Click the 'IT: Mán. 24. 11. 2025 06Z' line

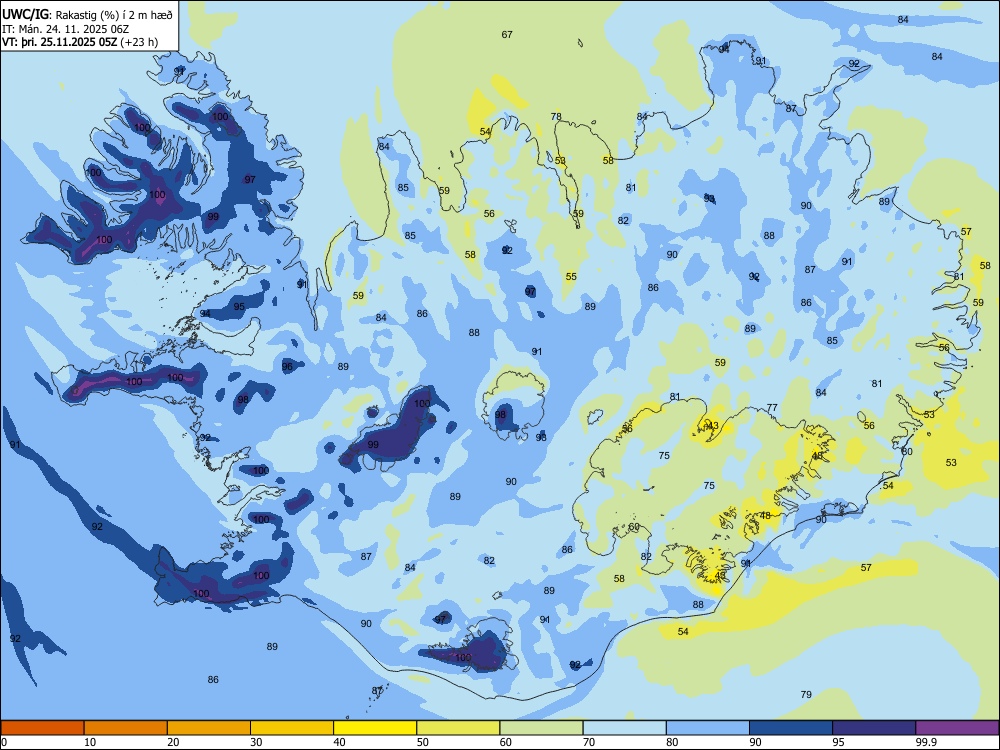click(66, 29)
